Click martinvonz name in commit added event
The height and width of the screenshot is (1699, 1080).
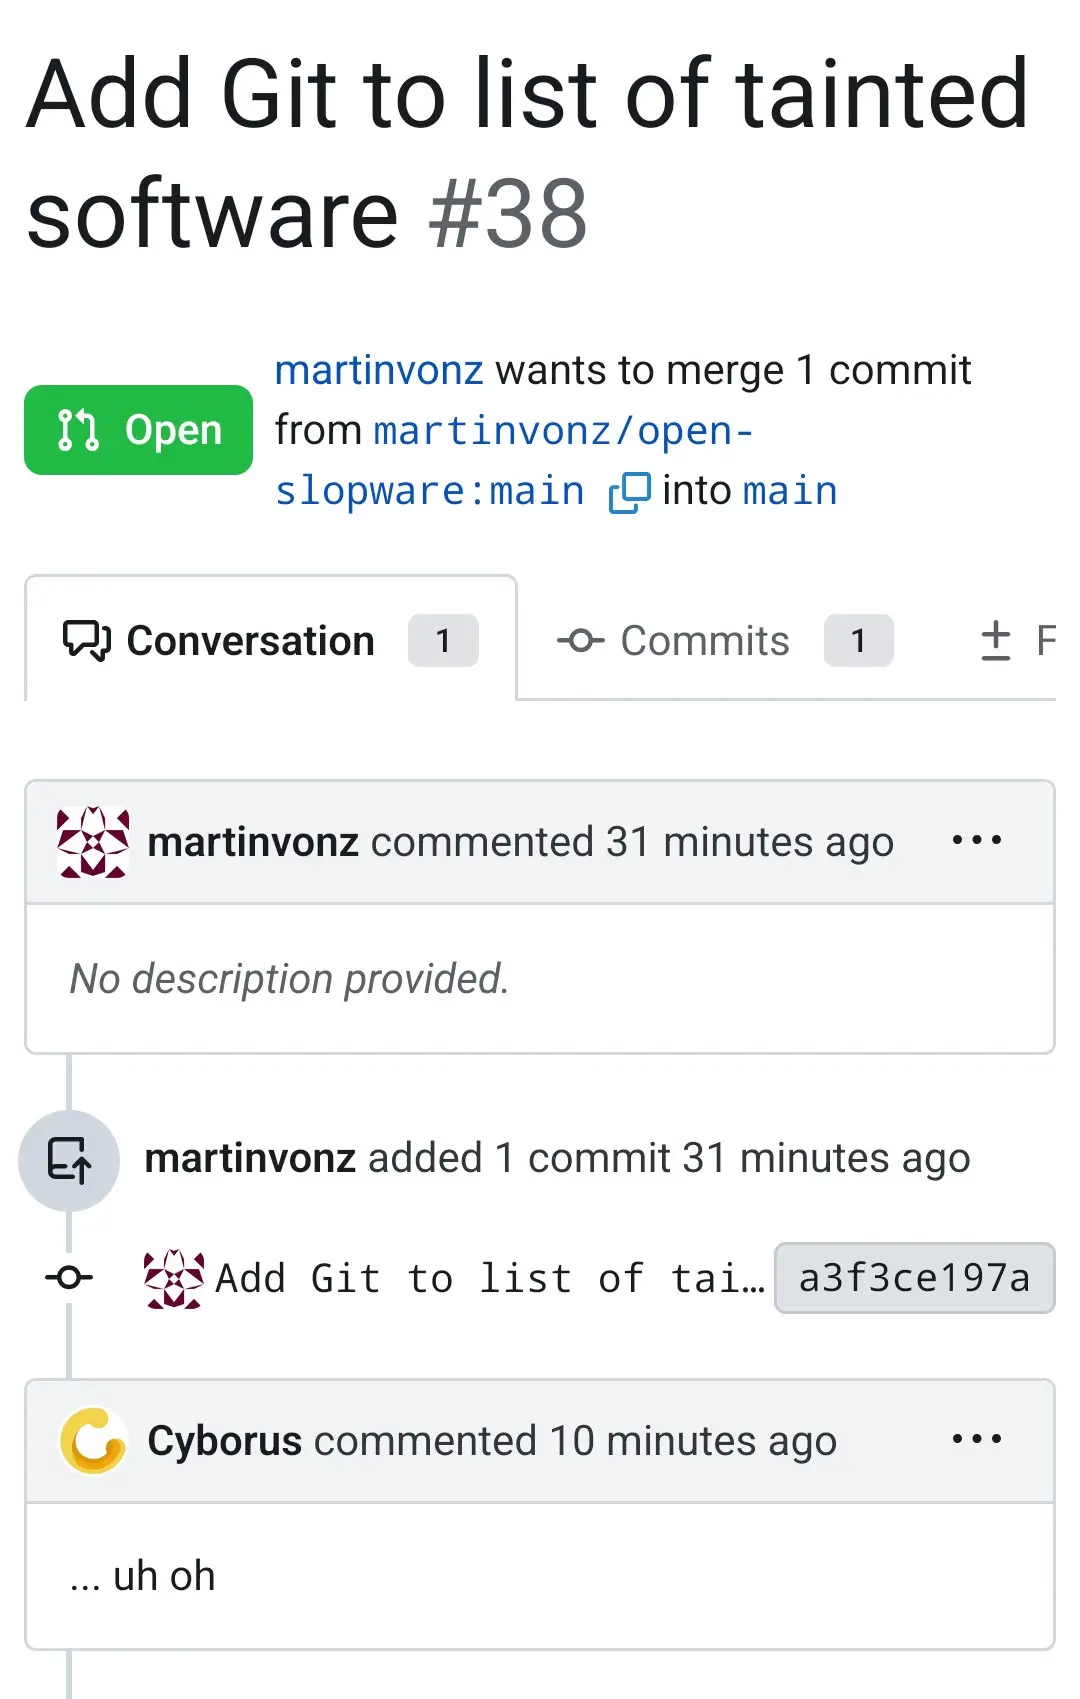click(x=250, y=1158)
